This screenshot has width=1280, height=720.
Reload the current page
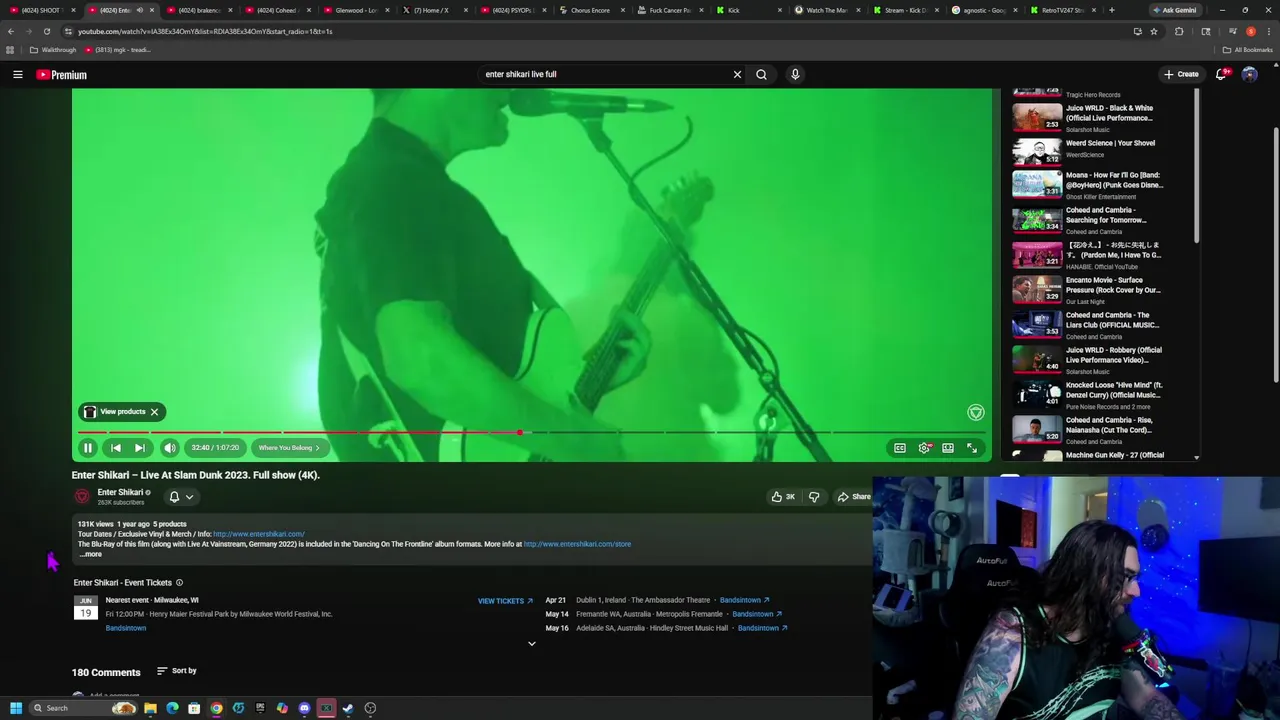pyautogui.click(x=46, y=31)
